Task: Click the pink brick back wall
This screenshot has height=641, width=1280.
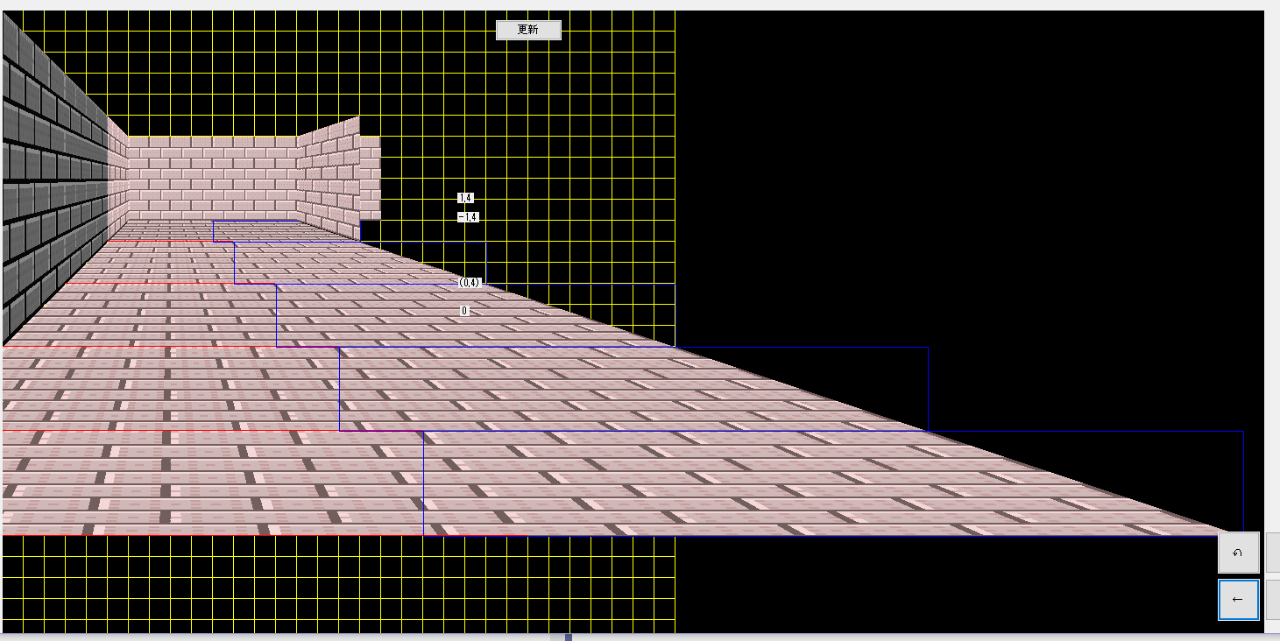Action: pyautogui.click(x=212, y=177)
